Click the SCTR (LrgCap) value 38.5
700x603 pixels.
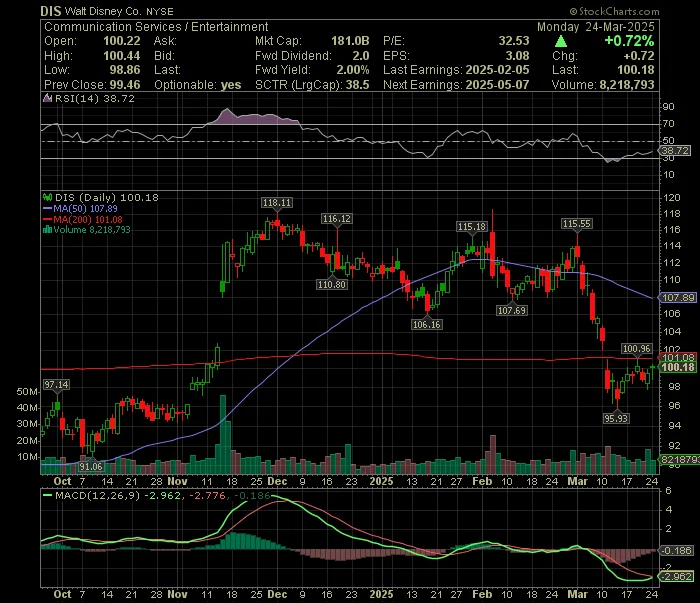(x=358, y=85)
